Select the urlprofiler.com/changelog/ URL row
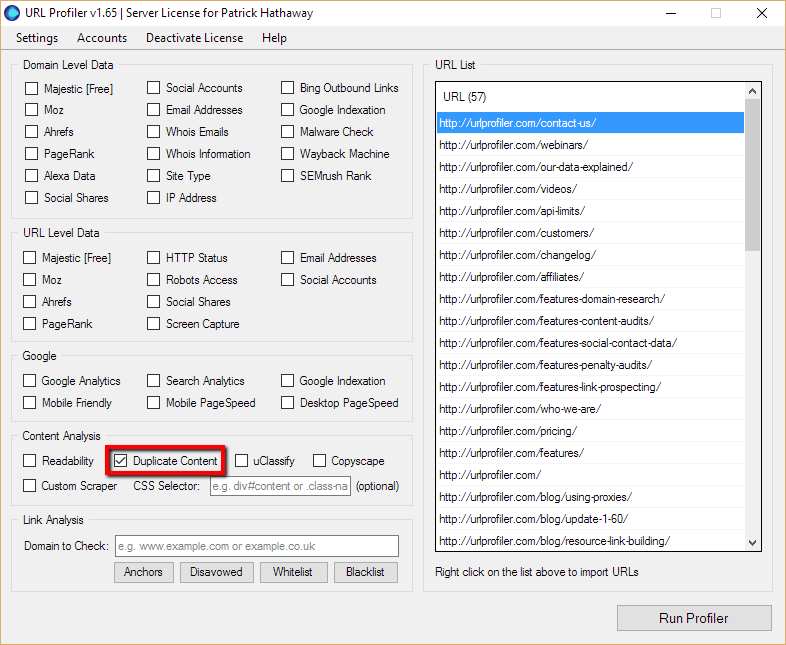 (x=590, y=255)
